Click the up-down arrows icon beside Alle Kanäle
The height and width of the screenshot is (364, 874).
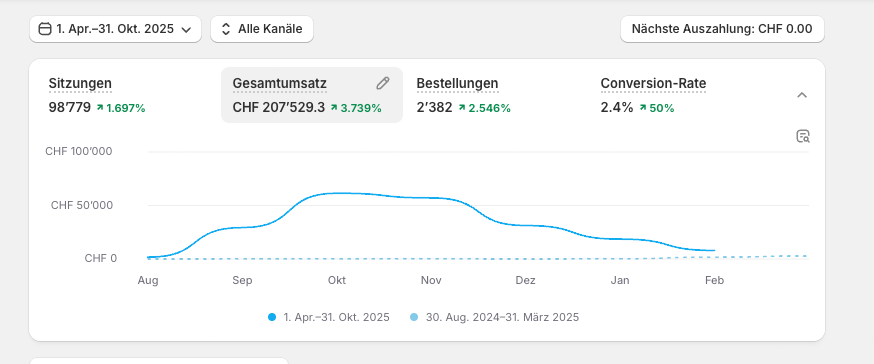(x=226, y=29)
